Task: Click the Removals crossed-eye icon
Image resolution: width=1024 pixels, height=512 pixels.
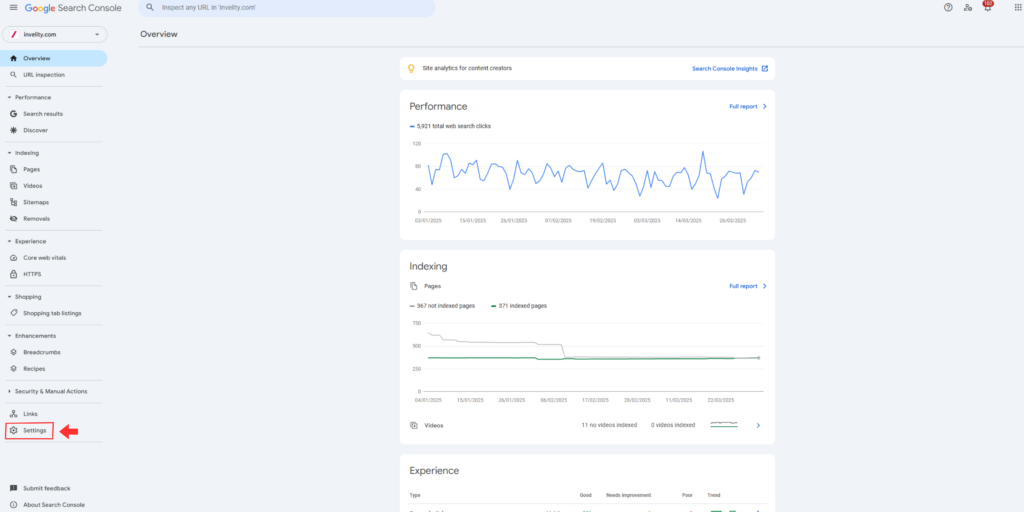Action: pos(14,219)
